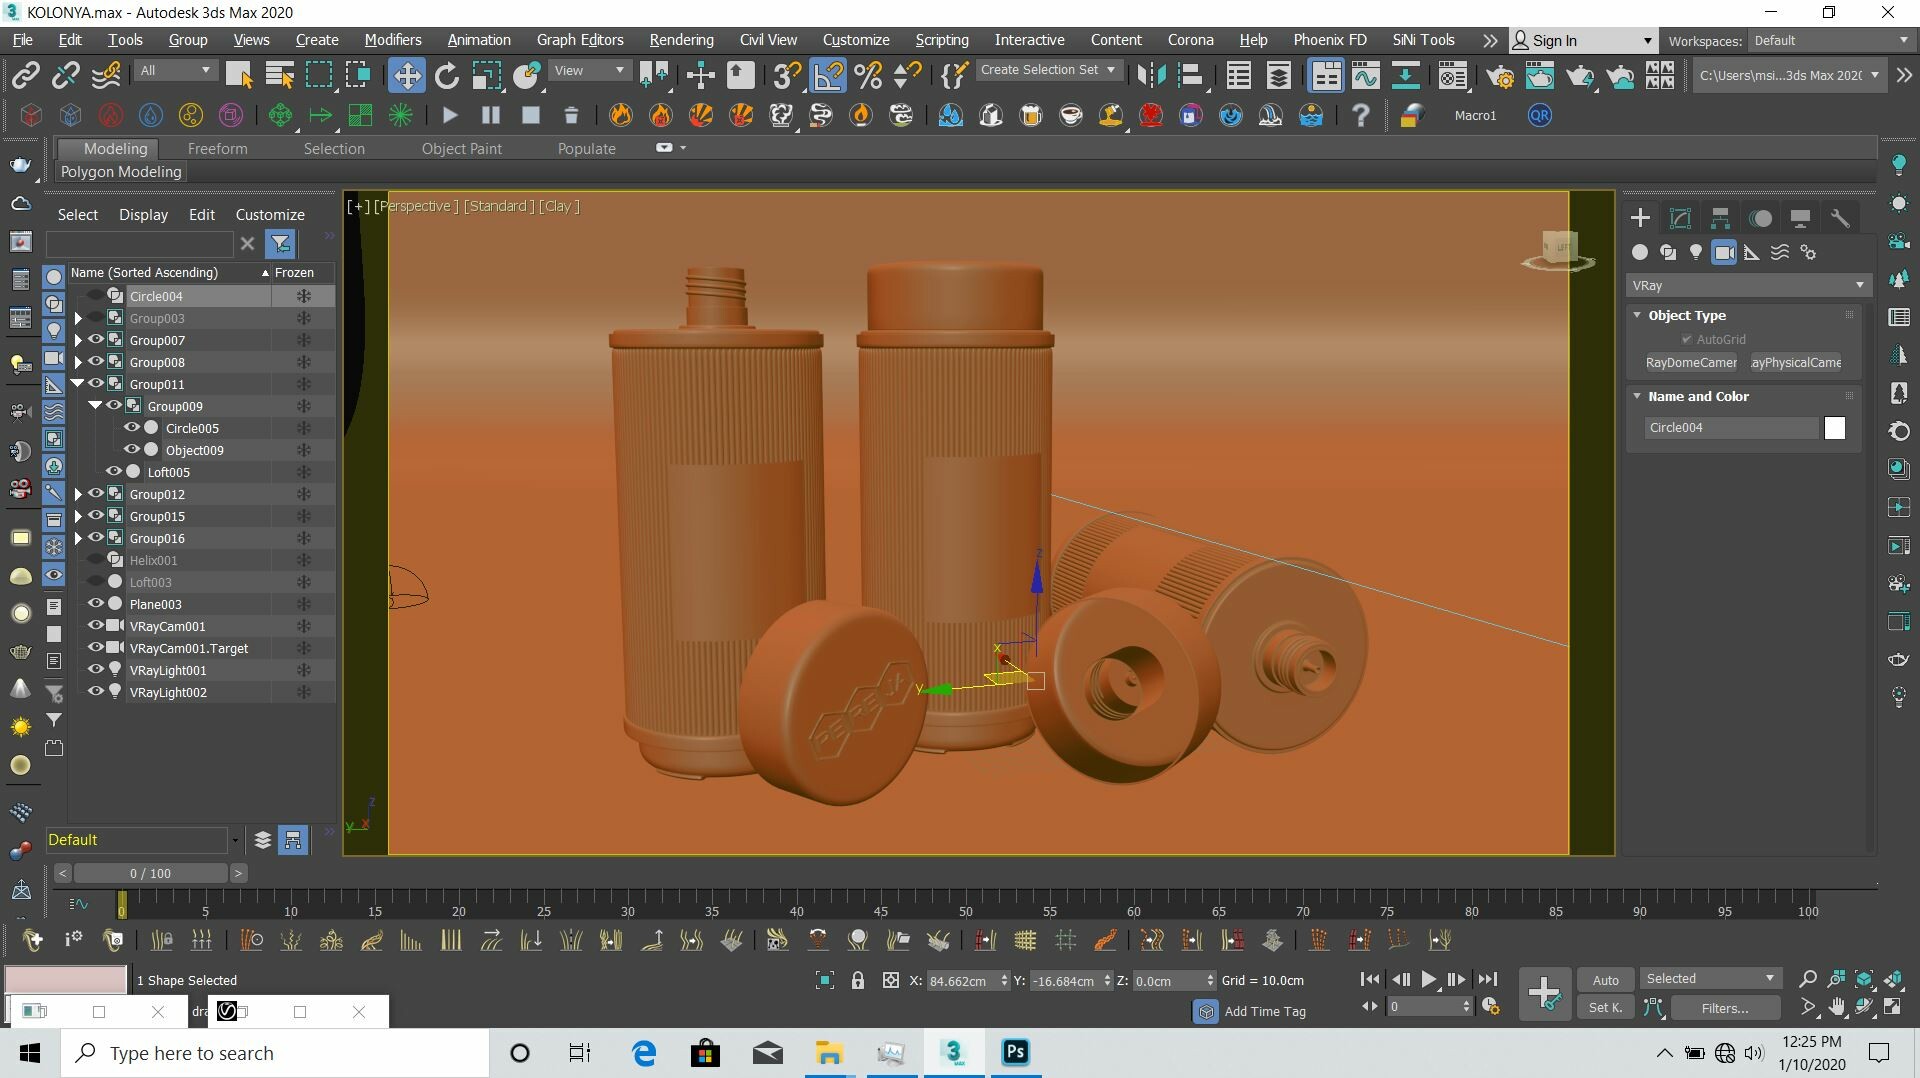The image size is (1920, 1078).
Task: Play the animation in the timeline controls
Action: click(1429, 980)
